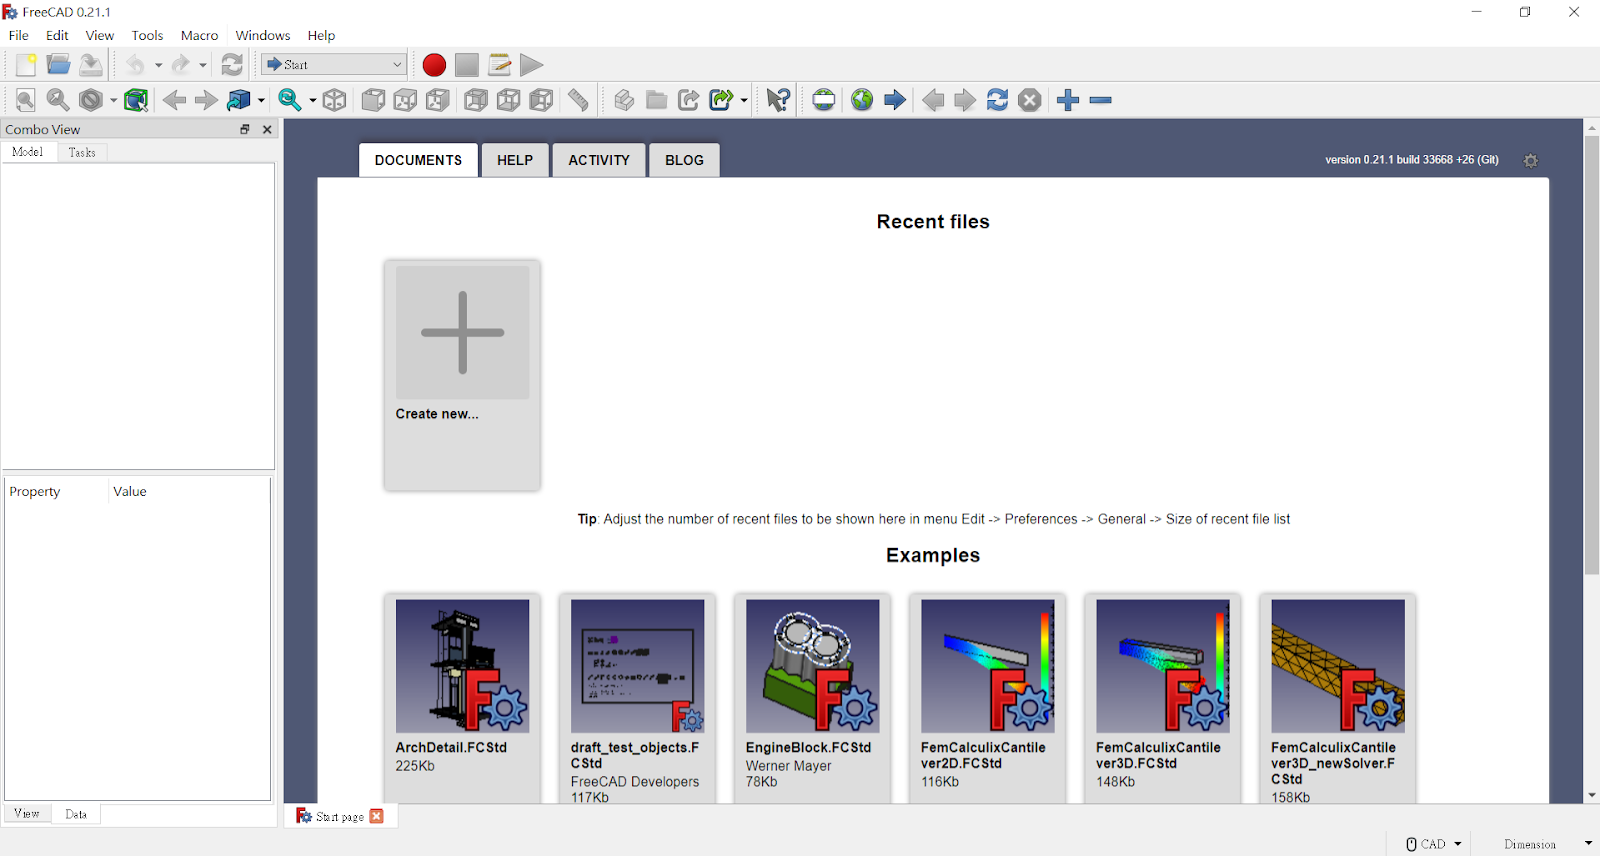This screenshot has height=856, width=1600.
Task: Set view to right
Action: (438, 100)
